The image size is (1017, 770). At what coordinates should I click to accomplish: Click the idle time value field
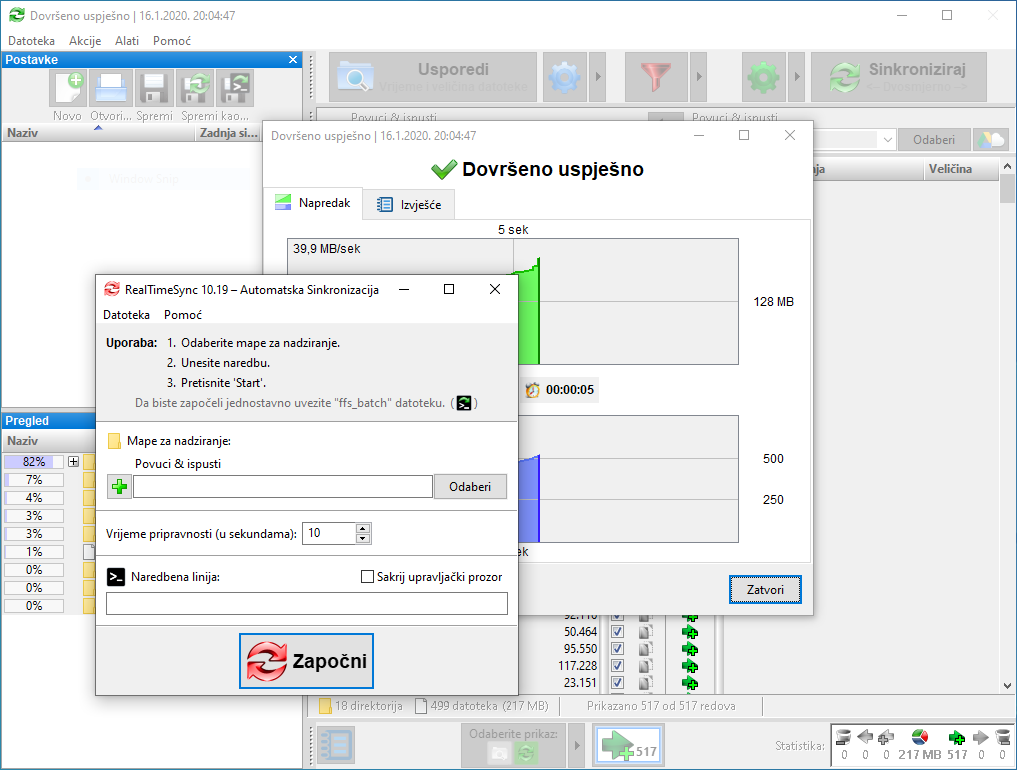[x=329, y=533]
